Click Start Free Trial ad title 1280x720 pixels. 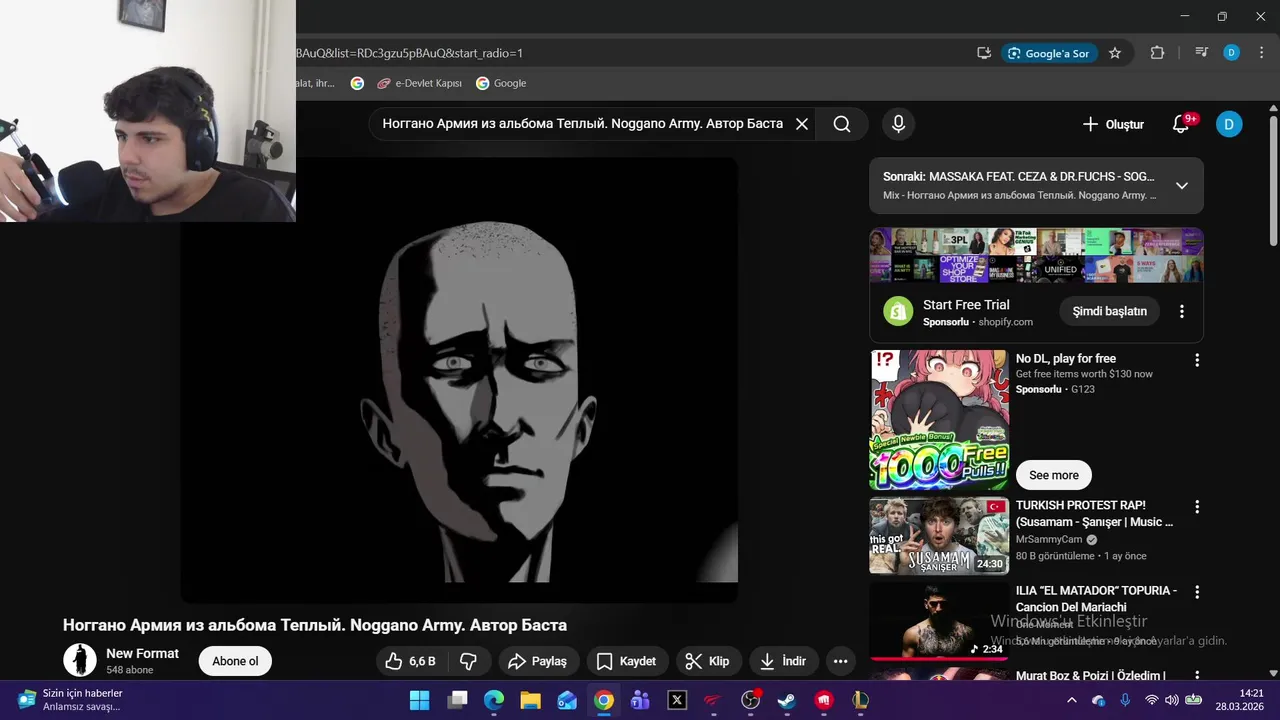[x=966, y=305]
